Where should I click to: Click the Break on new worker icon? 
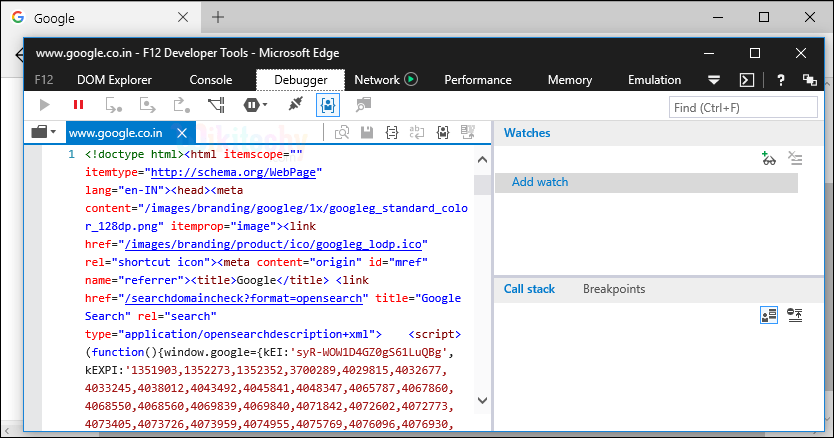(216, 105)
